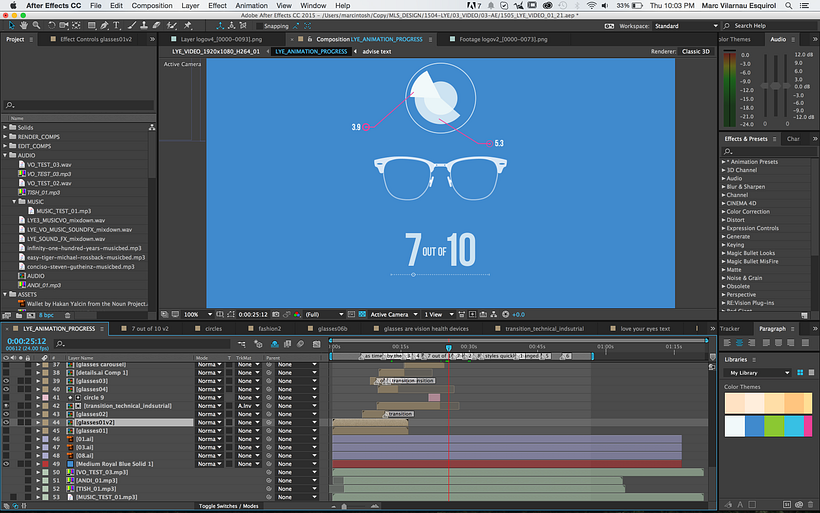Create new folder in Project panel
The height and width of the screenshot is (513, 820).
[x=19, y=315]
